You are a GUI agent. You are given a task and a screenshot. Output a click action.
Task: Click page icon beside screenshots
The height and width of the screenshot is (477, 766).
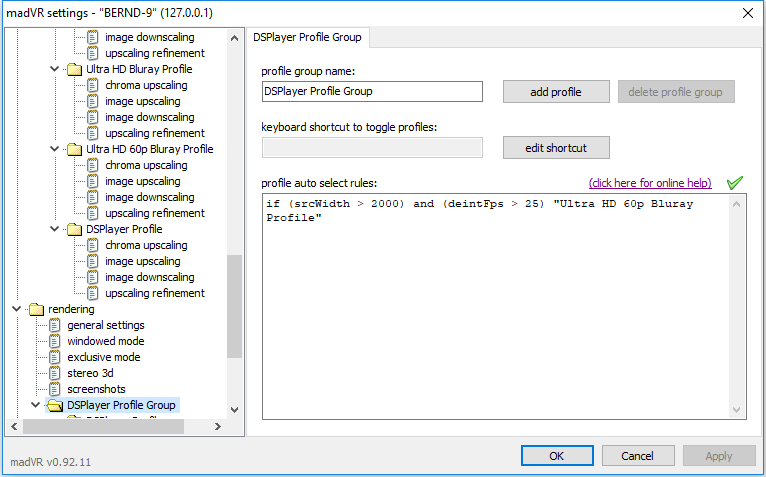click(55, 389)
